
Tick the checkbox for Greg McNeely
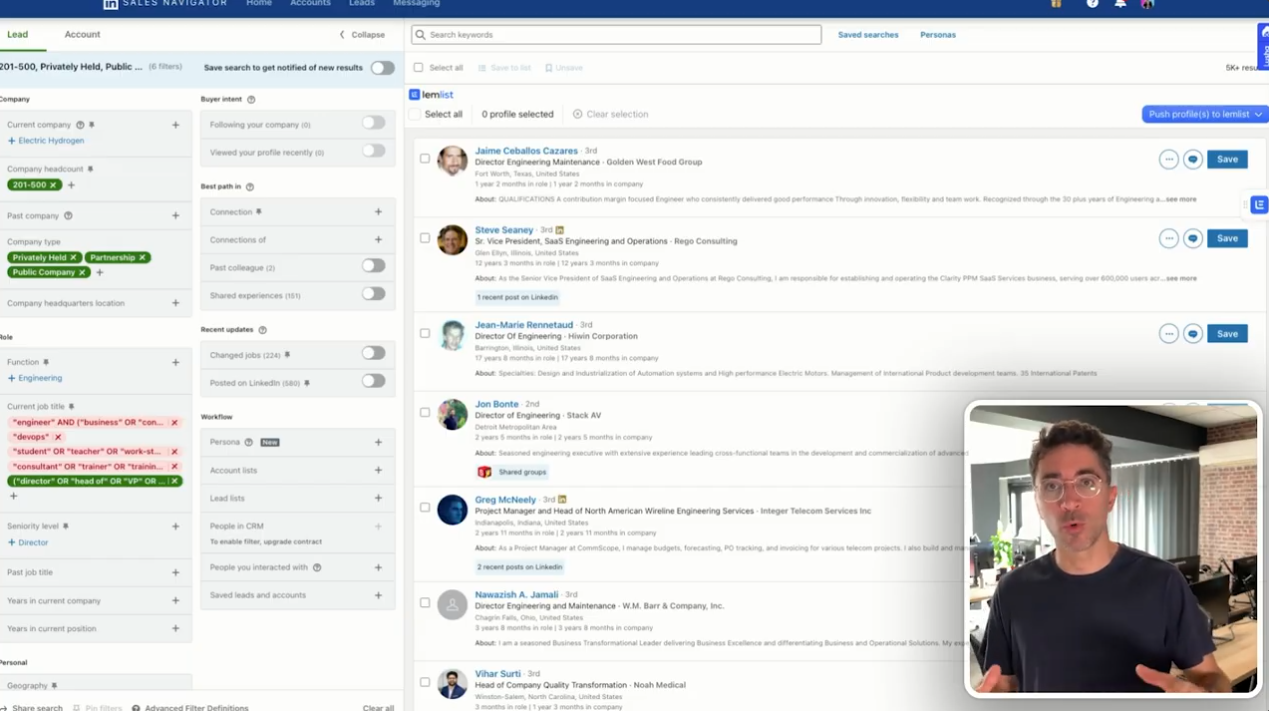[x=425, y=507]
